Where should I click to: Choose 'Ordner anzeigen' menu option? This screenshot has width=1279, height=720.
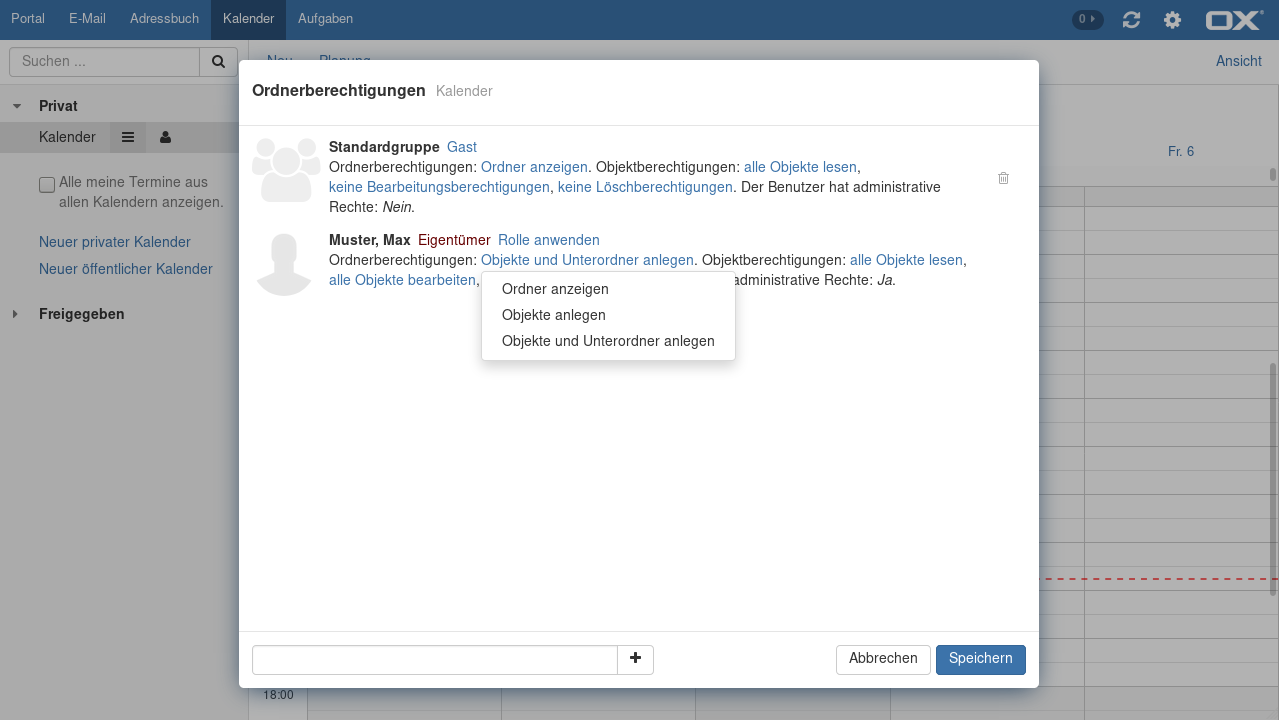click(x=555, y=289)
